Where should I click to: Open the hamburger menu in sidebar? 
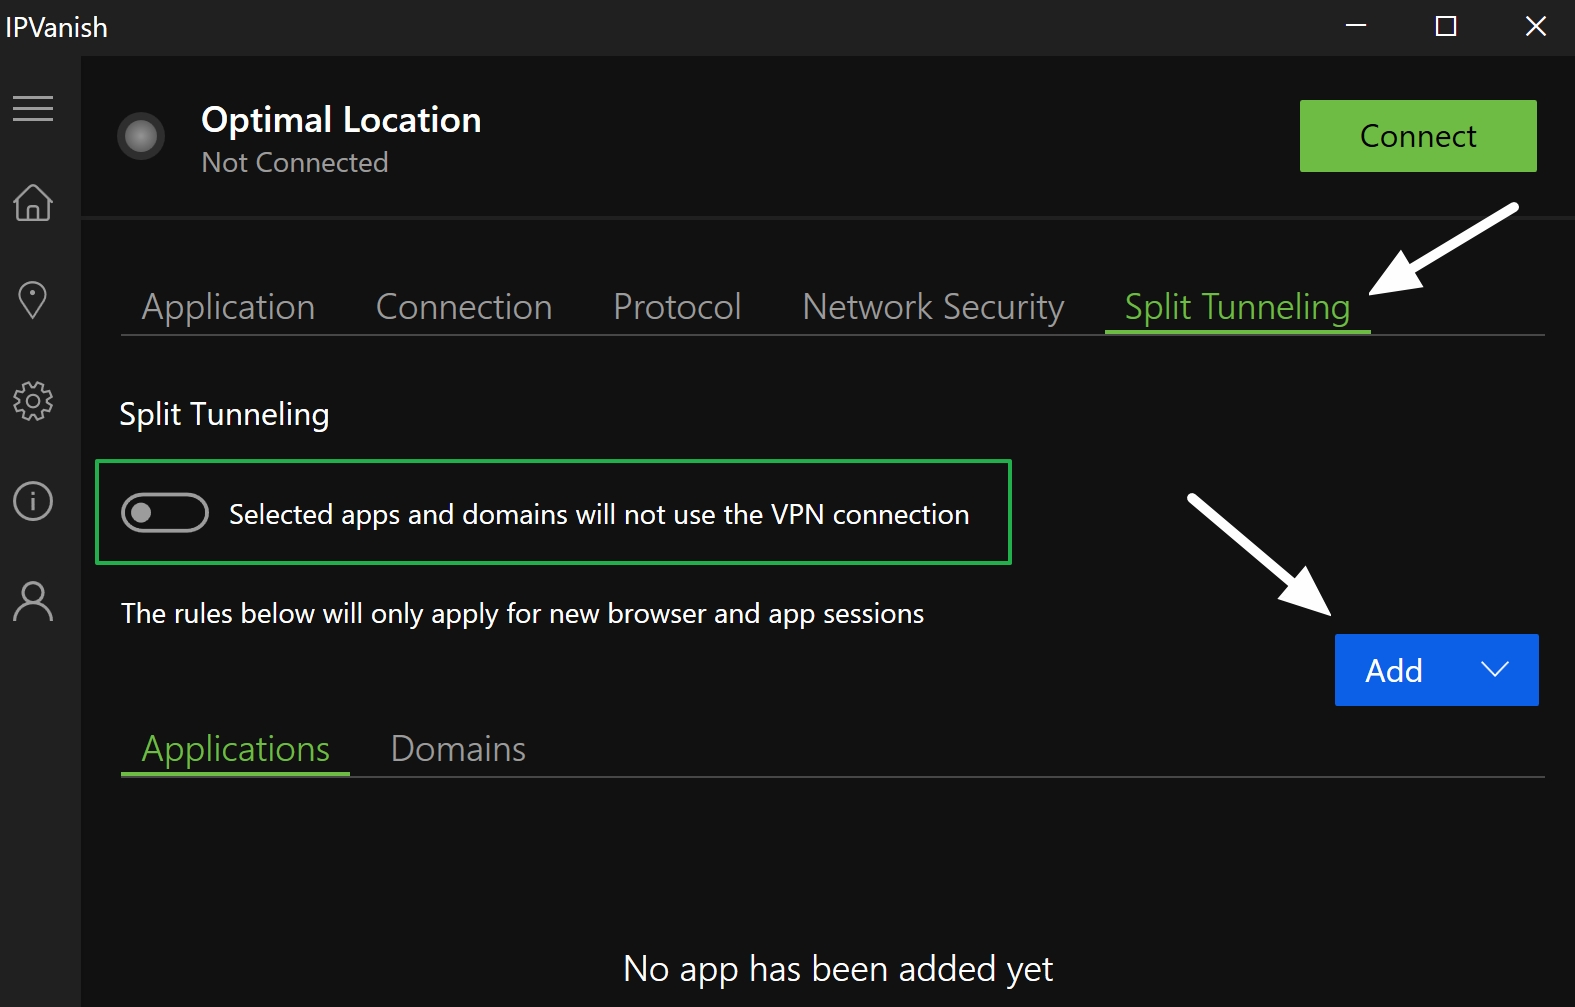pyautogui.click(x=33, y=108)
